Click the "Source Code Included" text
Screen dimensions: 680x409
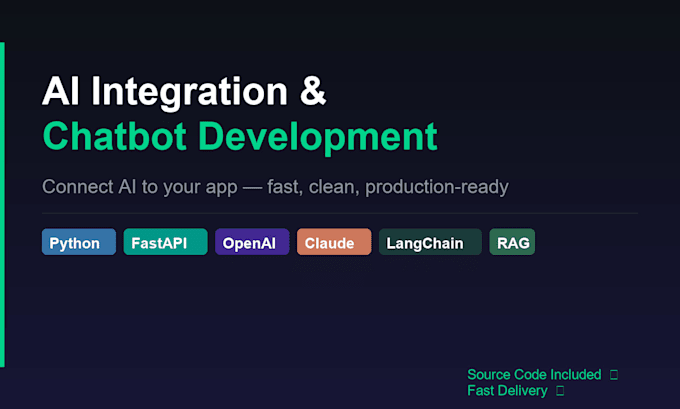tap(534, 374)
